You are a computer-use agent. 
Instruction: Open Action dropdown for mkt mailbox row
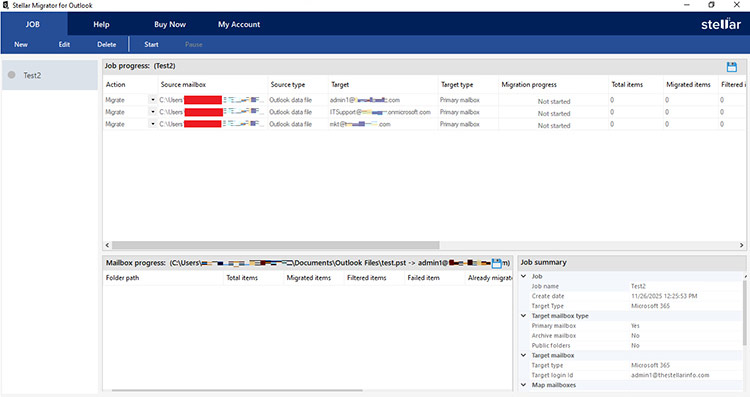pyautogui.click(x=153, y=124)
